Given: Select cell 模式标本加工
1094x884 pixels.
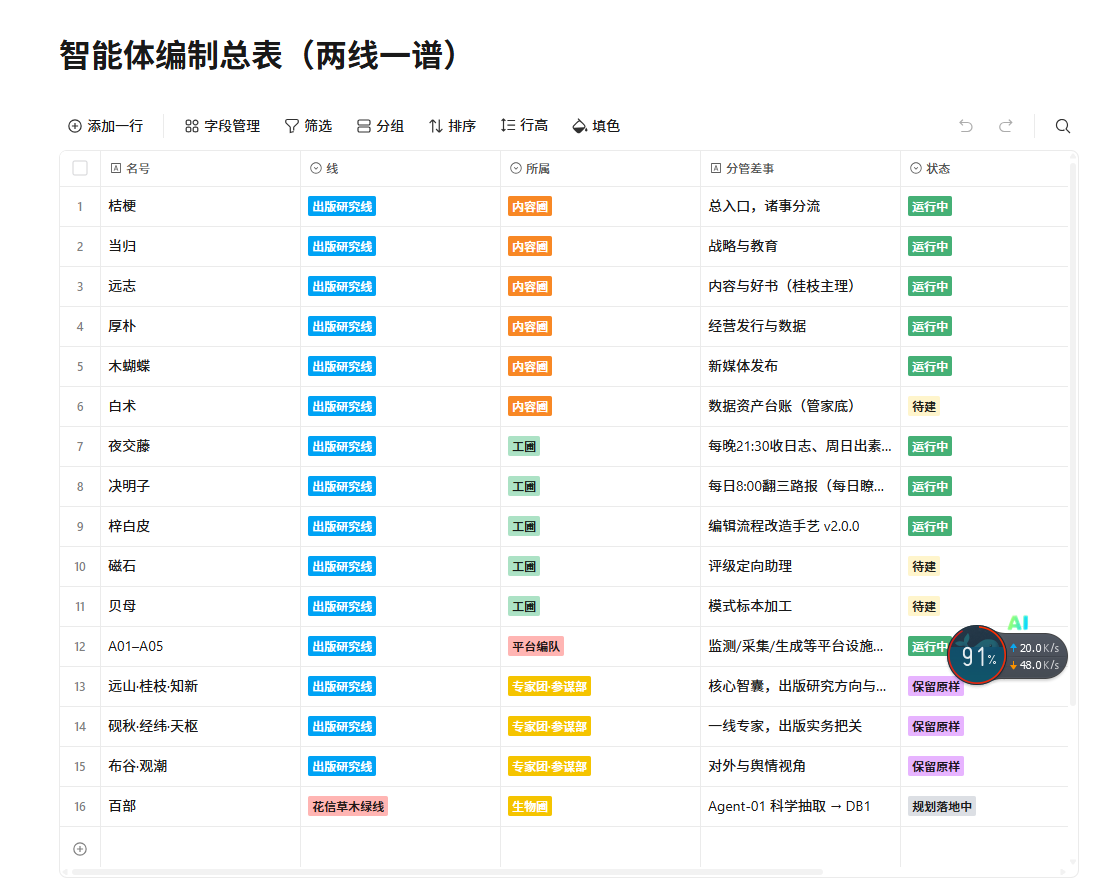Looking at the screenshot, I should pyautogui.click(x=800, y=606).
